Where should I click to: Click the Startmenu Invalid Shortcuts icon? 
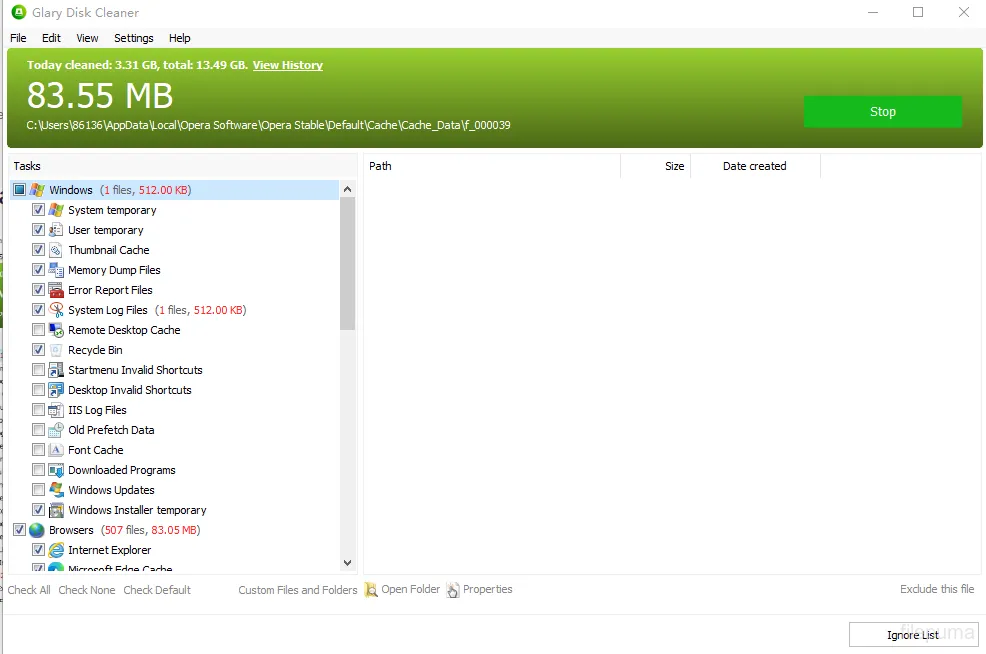coord(56,370)
